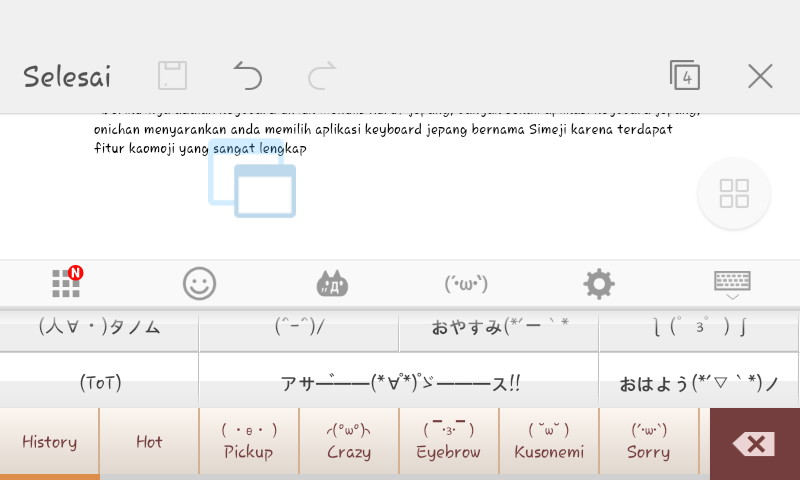The image size is (800, 480).
Task: Switch to the History tab
Action: (49, 442)
